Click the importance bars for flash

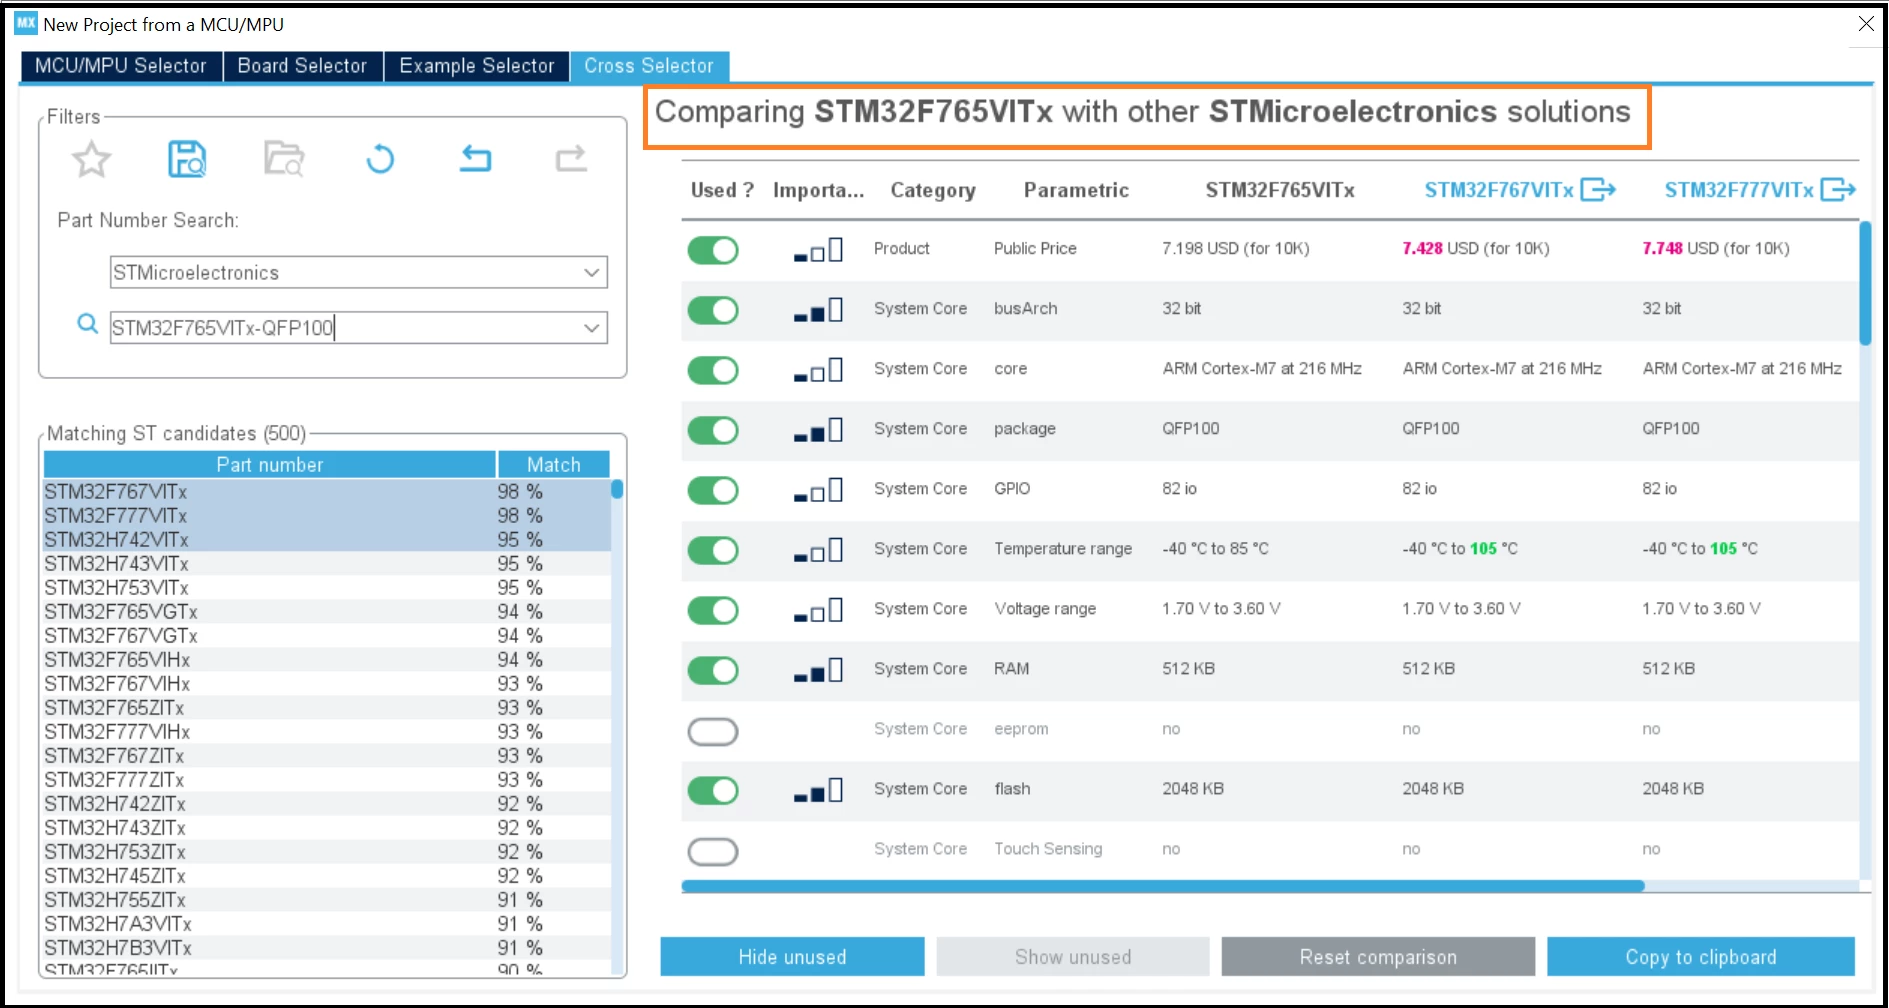pyautogui.click(x=818, y=790)
